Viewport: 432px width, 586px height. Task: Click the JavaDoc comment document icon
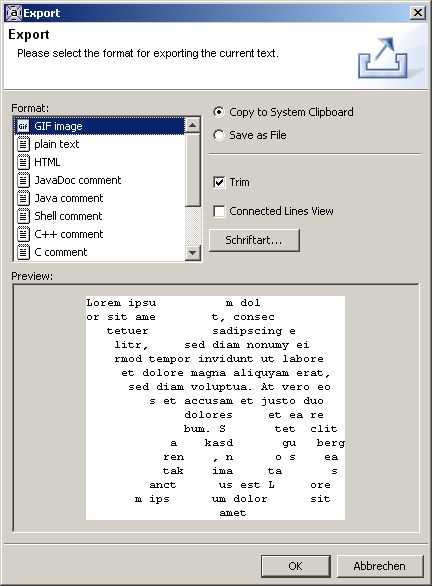23,180
